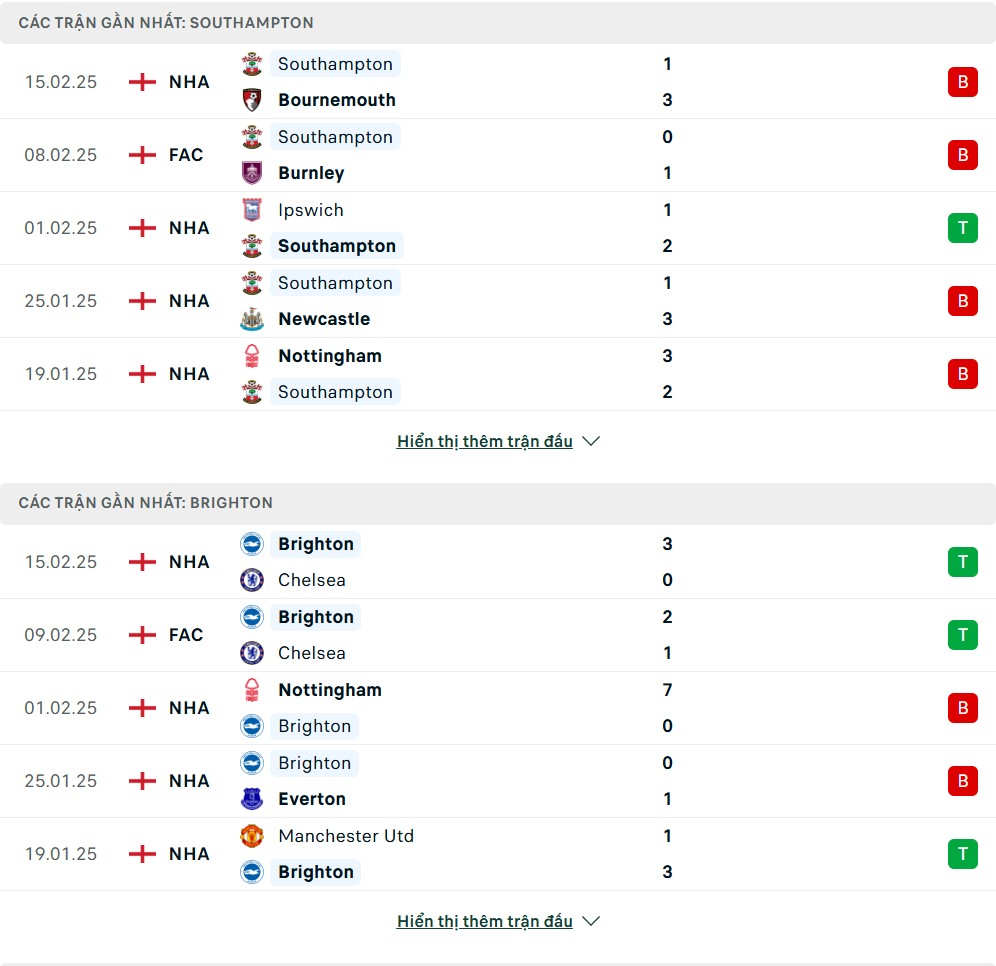996x966 pixels.
Task: Click the Chelsea crest in the 15.02.25 match
Action: pos(252,580)
